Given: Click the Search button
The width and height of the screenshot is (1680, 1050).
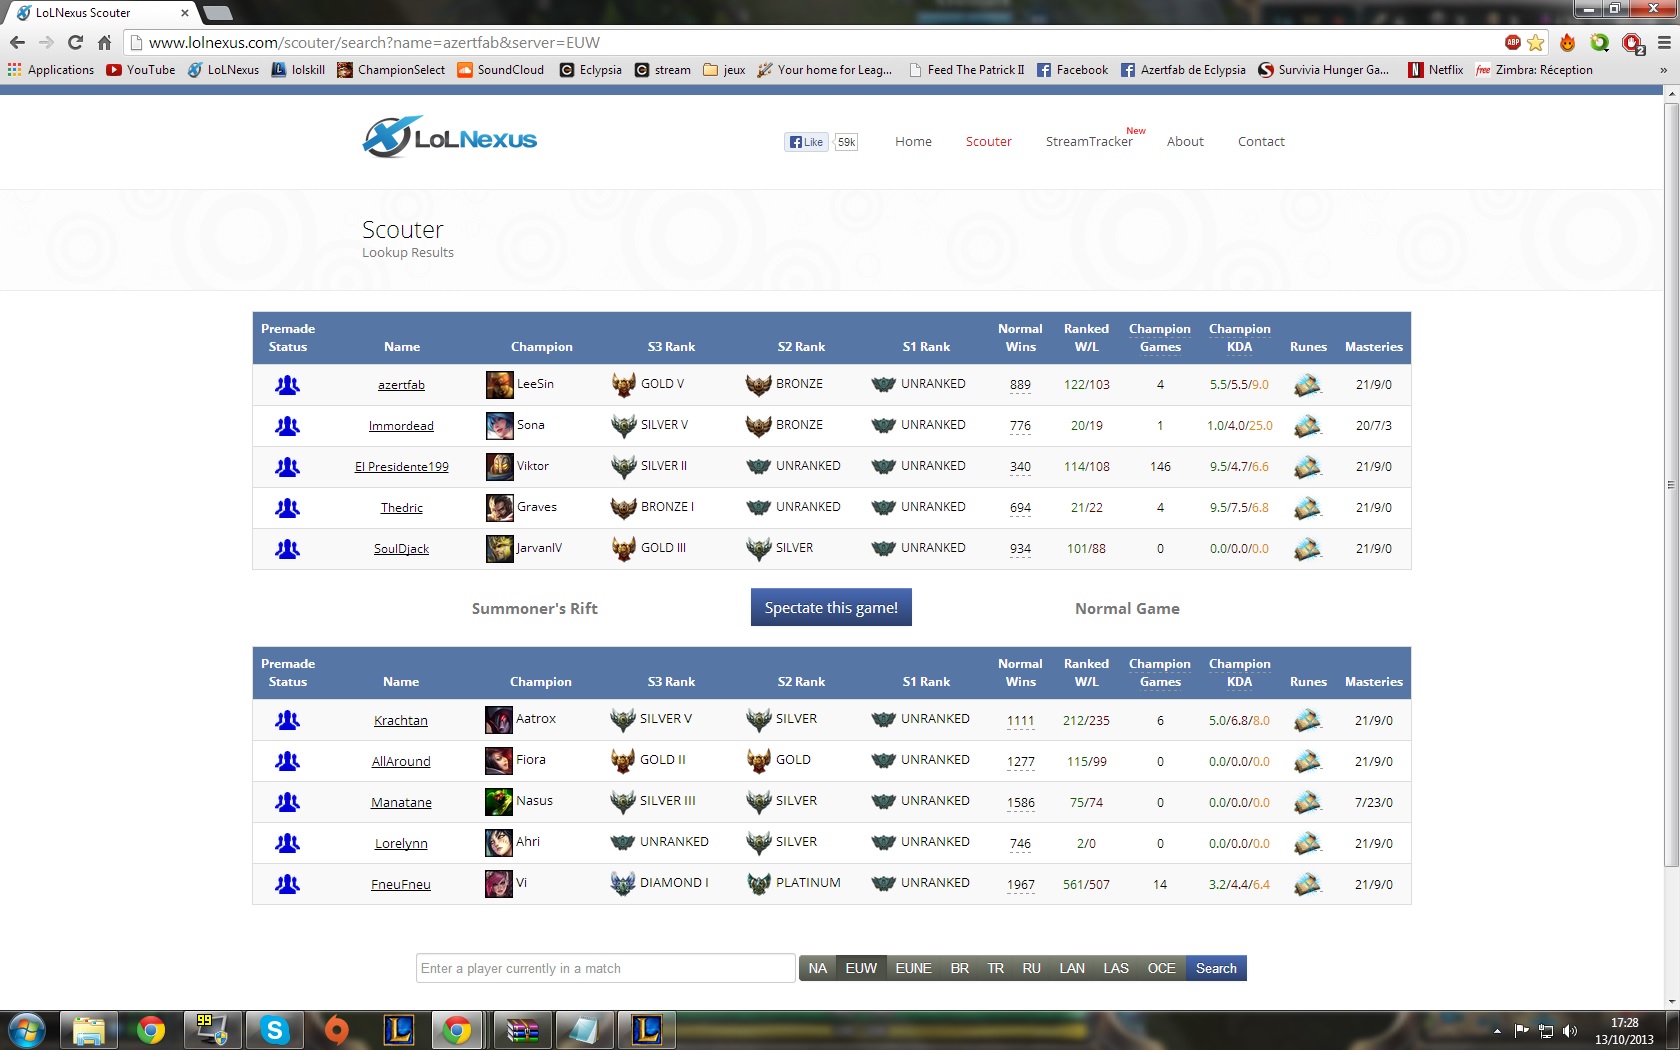Looking at the screenshot, I should pyautogui.click(x=1216, y=968).
